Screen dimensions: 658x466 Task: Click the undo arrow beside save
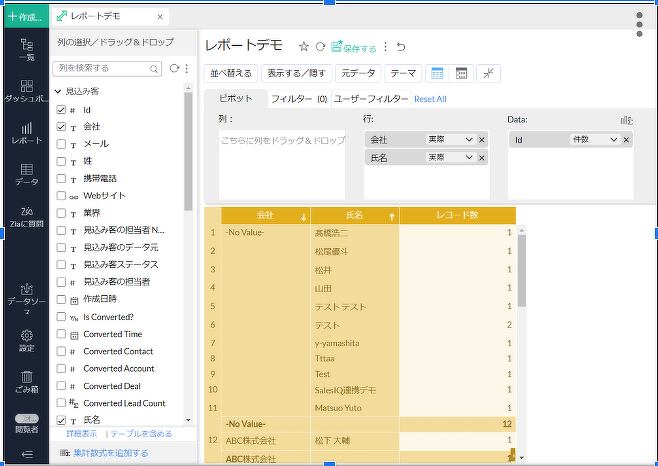point(401,47)
